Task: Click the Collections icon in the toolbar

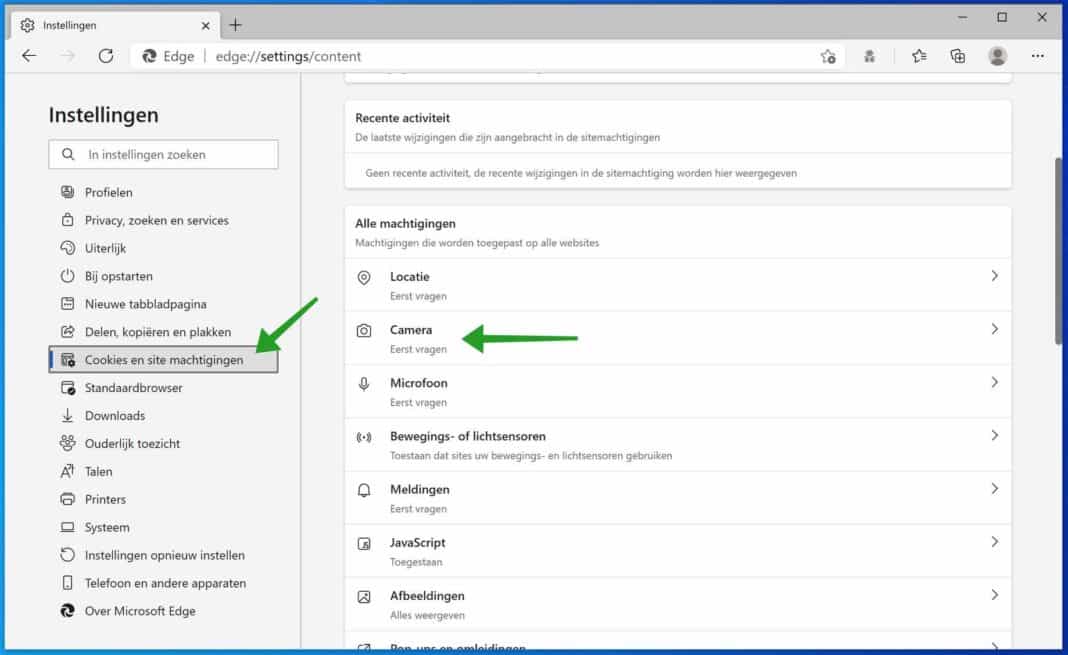Action: click(957, 56)
